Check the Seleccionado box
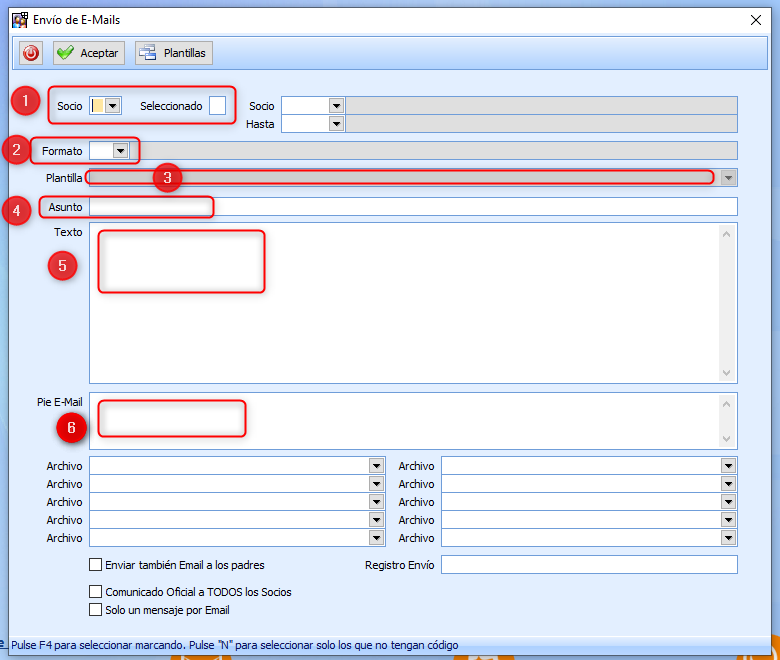780x660 pixels. pyautogui.click(x=217, y=106)
